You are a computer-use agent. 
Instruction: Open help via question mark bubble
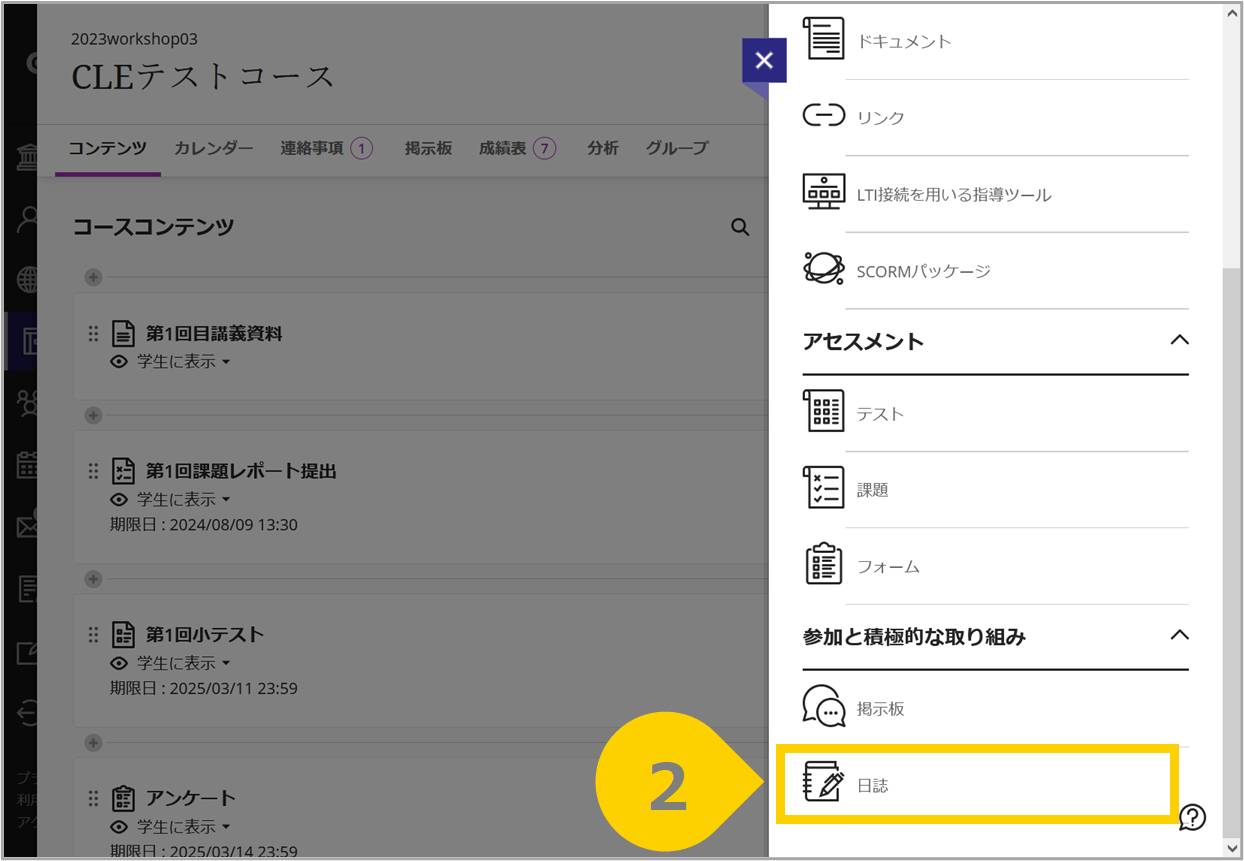click(1193, 817)
